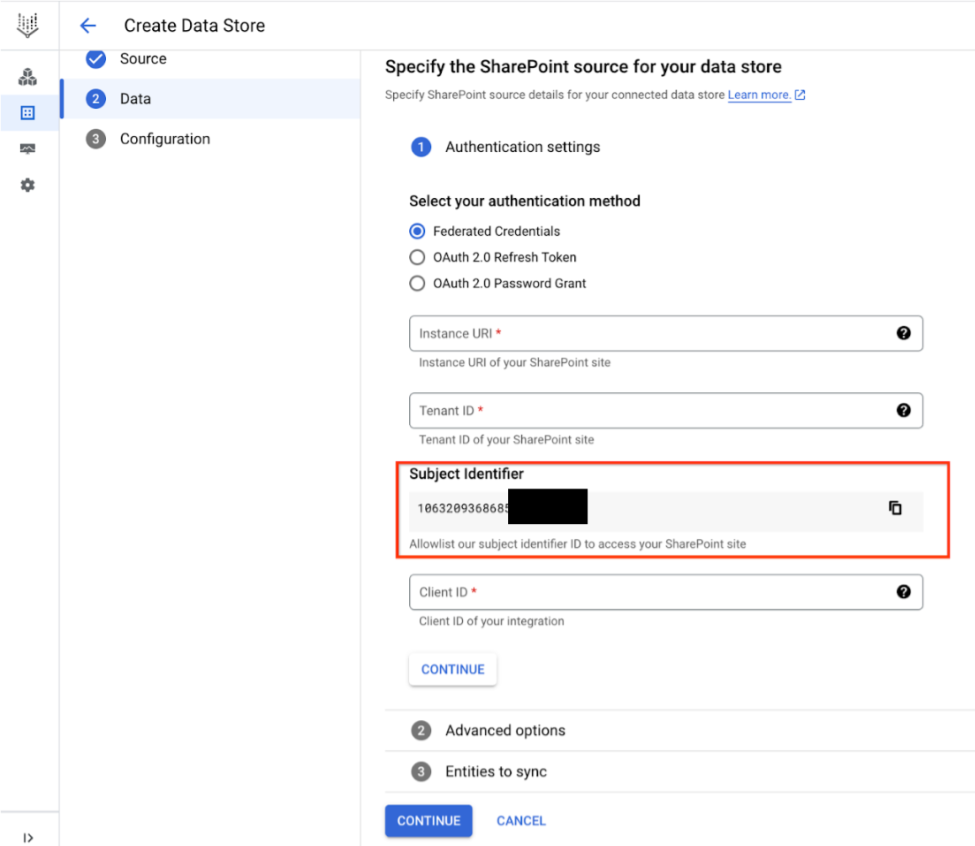Open the settings gear in sidebar
The width and height of the screenshot is (975, 846).
click(x=27, y=185)
